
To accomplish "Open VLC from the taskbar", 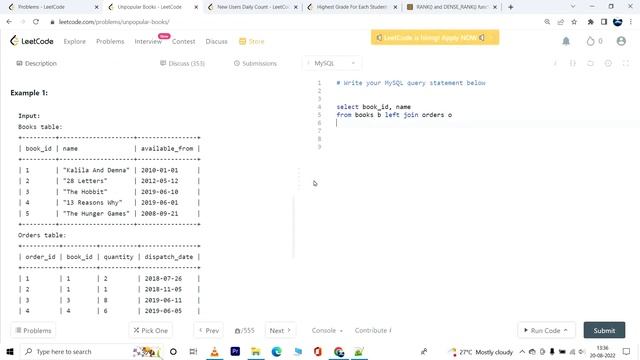I will [214, 351].
